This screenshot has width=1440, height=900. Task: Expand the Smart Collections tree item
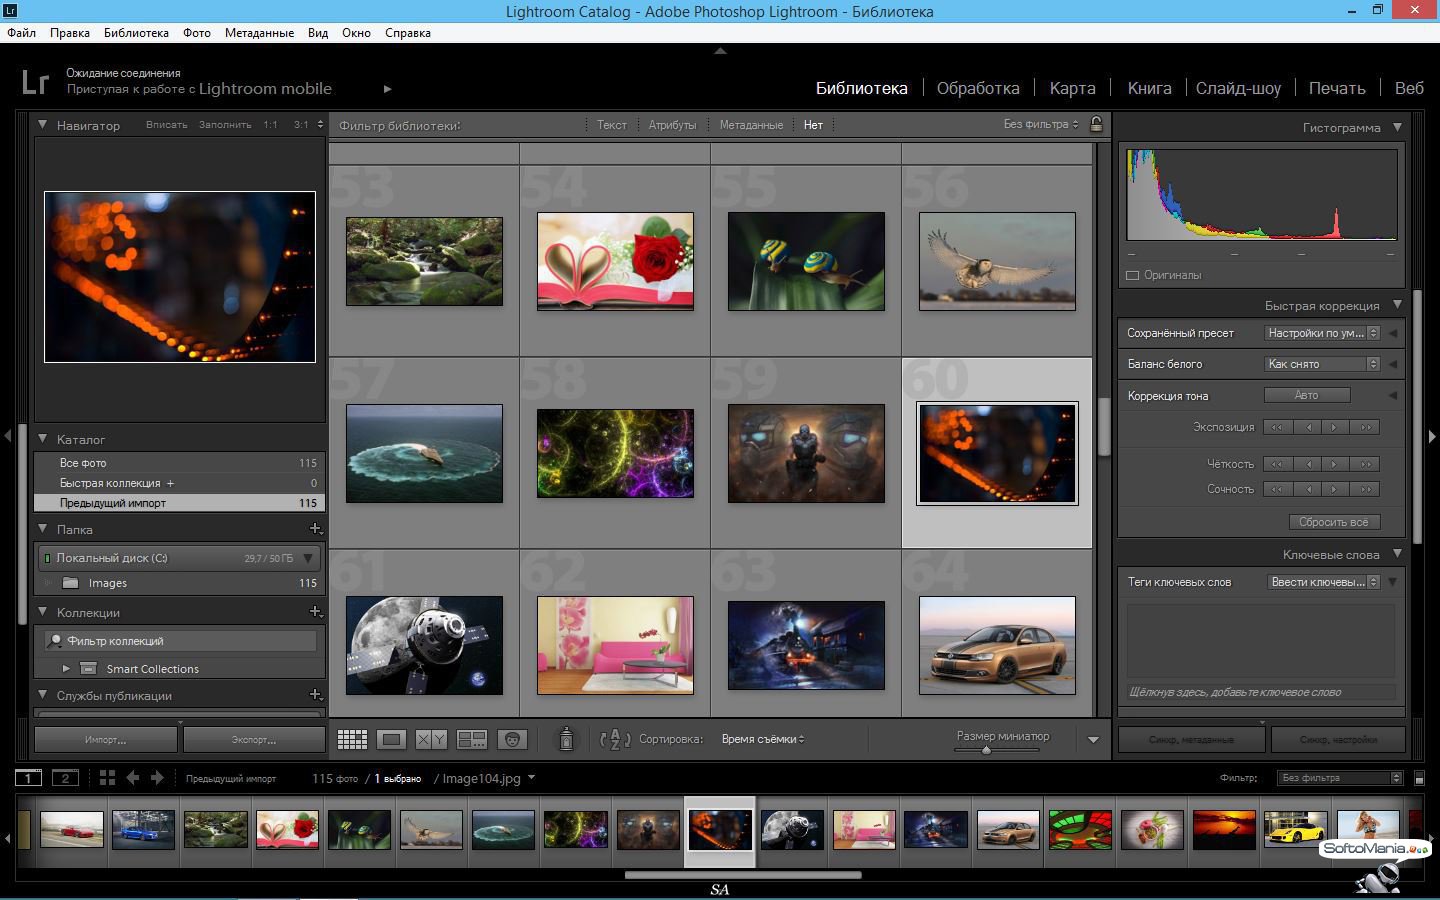pos(66,668)
